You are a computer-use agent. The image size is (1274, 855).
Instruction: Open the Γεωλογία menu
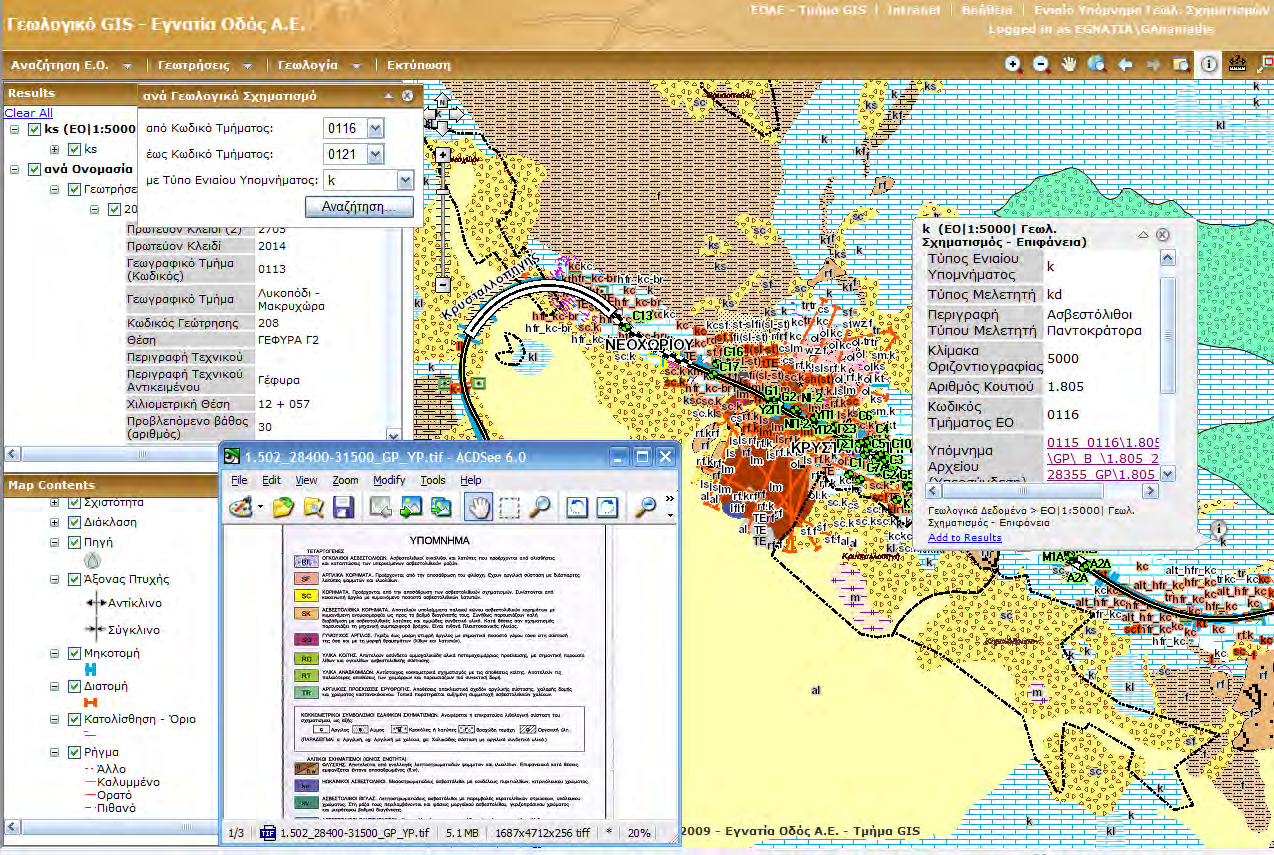(x=321, y=65)
